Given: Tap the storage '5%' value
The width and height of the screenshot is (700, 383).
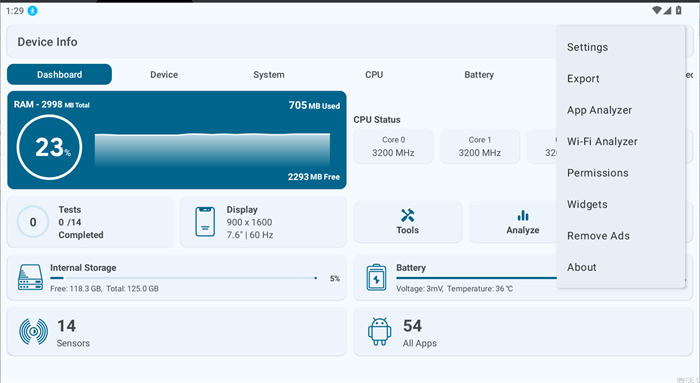Looking at the screenshot, I should tap(335, 279).
